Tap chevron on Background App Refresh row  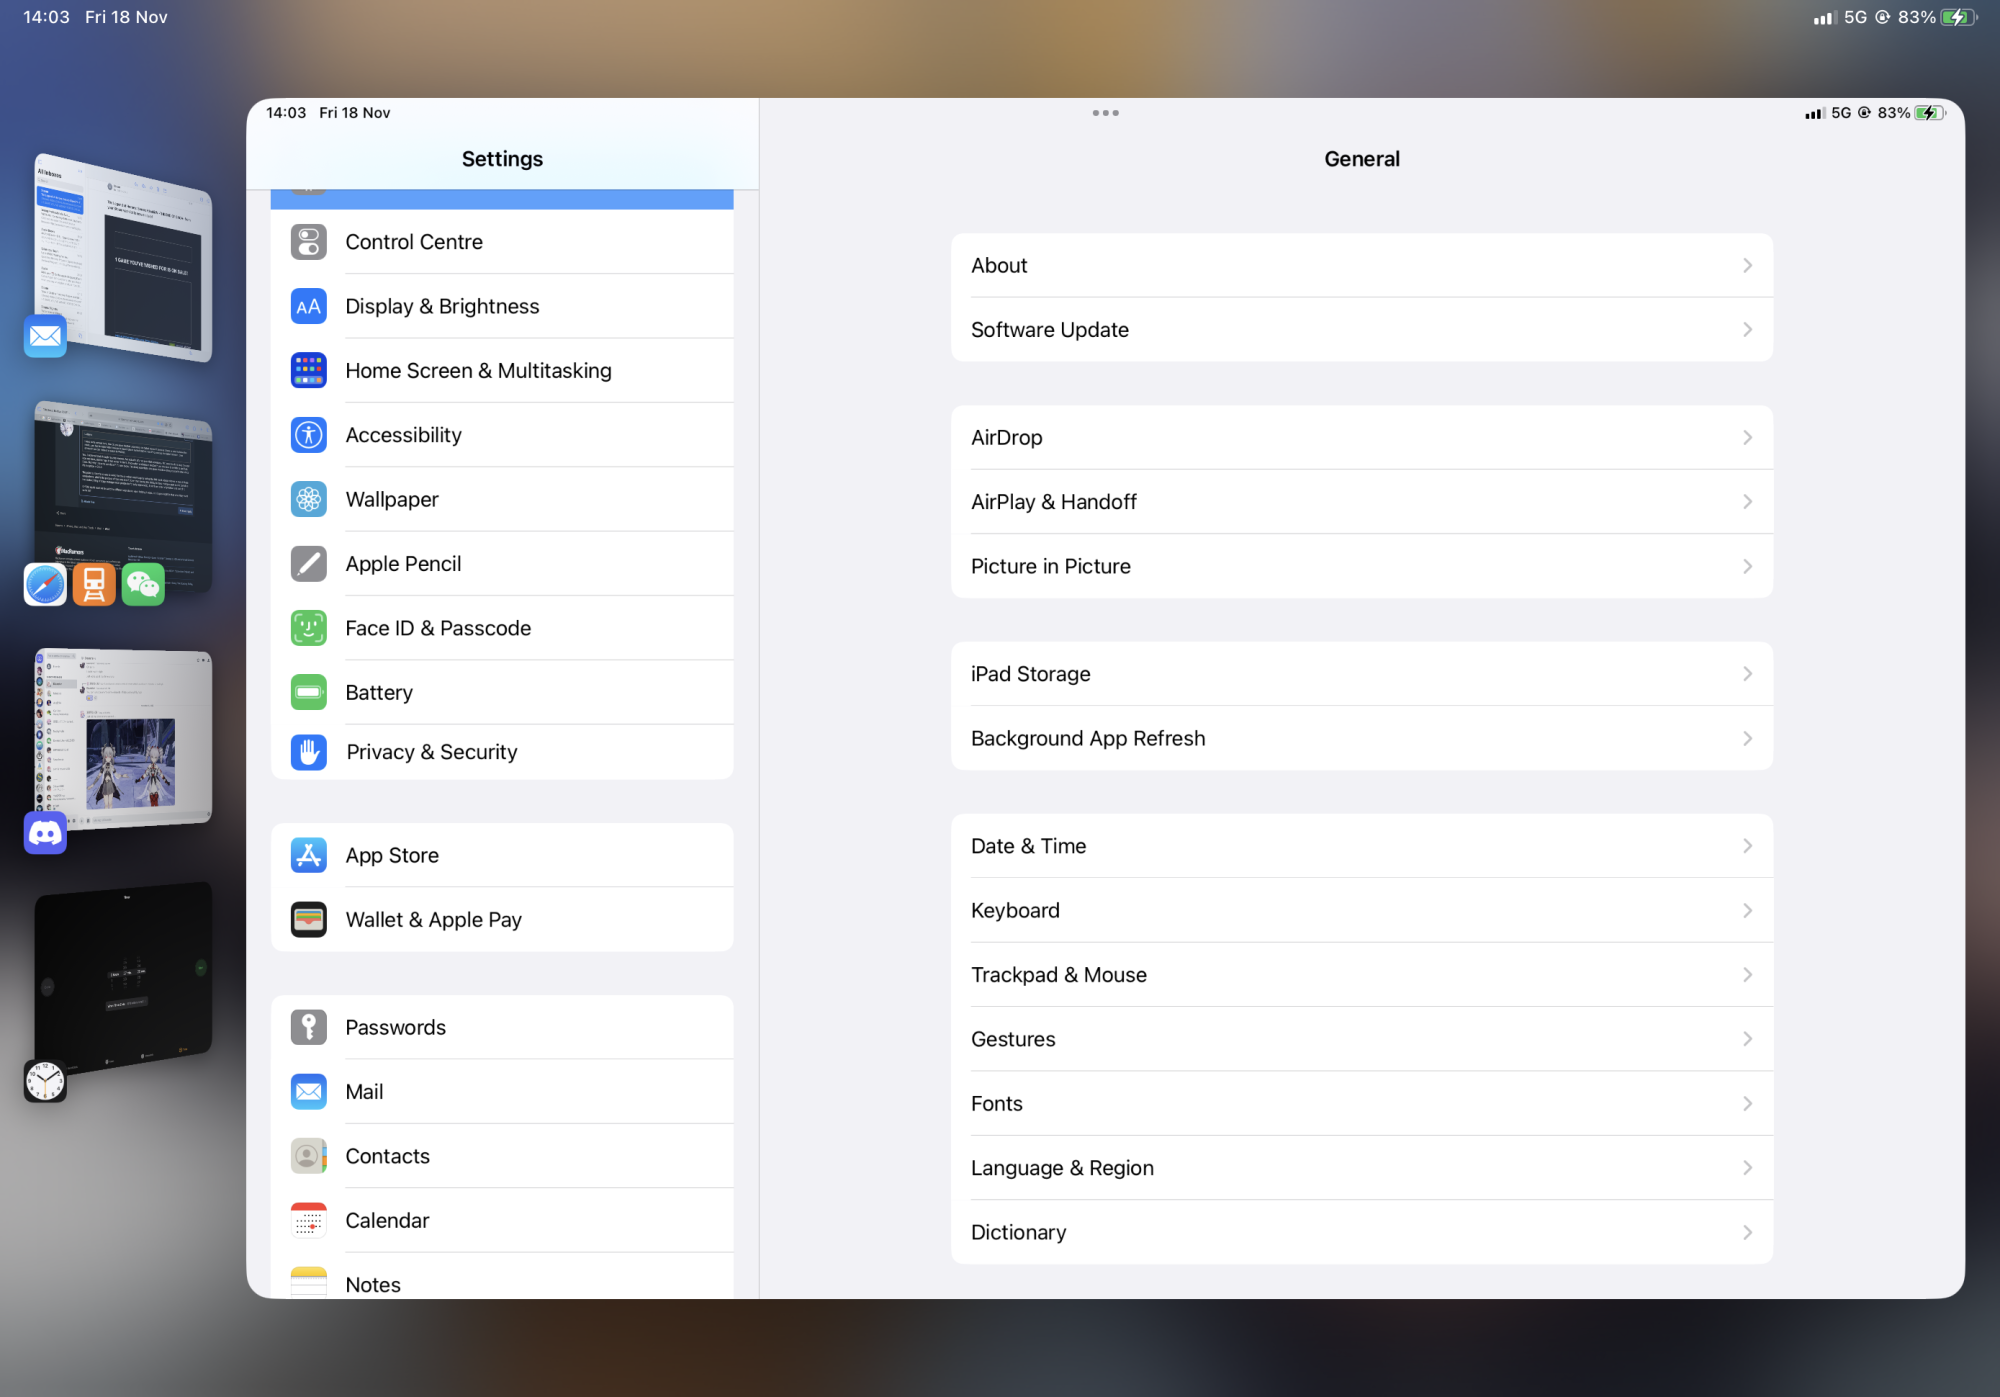point(1747,738)
